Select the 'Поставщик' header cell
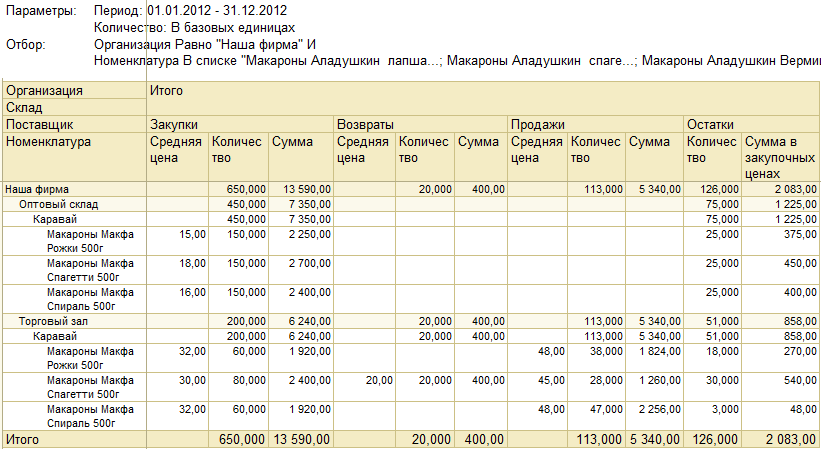The width and height of the screenshot is (821, 449). [x=74, y=125]
